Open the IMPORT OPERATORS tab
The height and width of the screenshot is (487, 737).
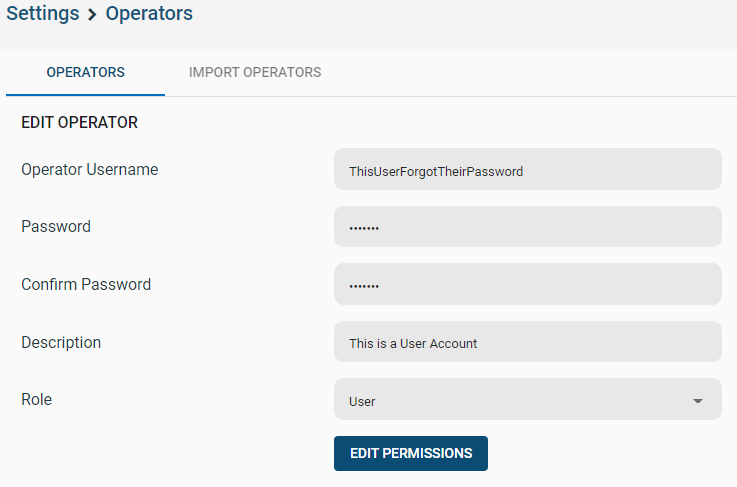(x=255, y=72)
